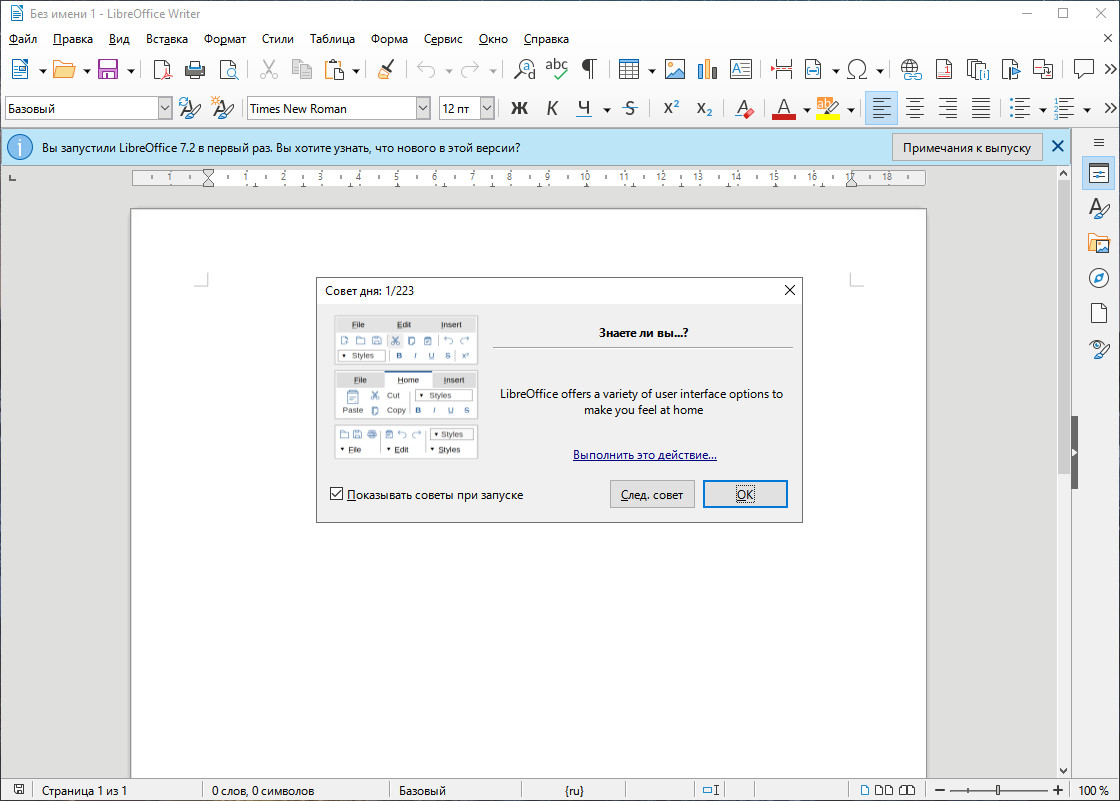Open the sidebar Gallery panel
Screen dimensions: 1120x801
(1099, 243)
